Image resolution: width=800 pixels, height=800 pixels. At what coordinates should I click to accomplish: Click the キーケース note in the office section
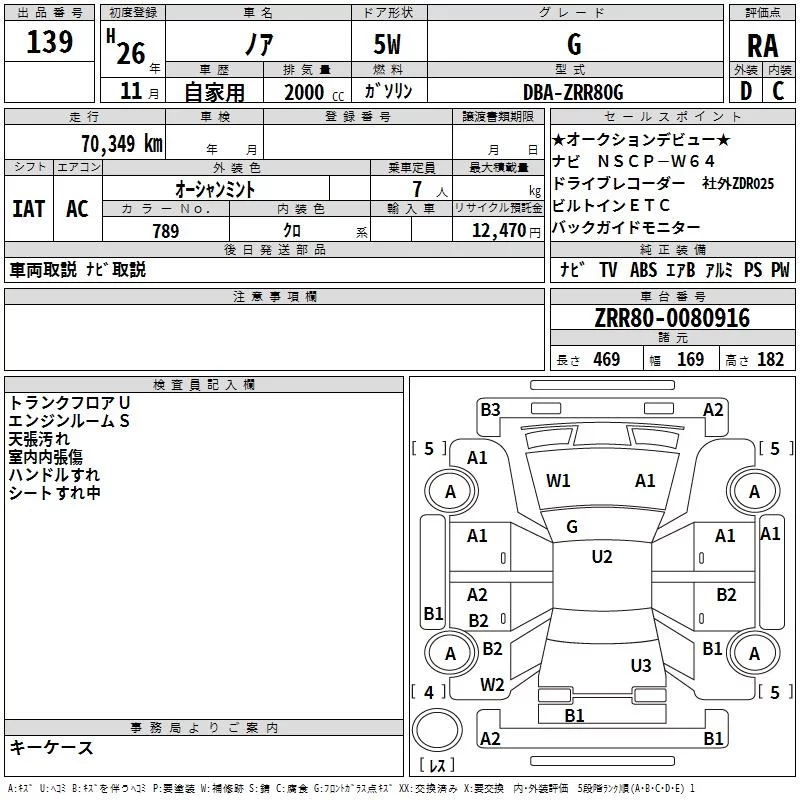pos(52,748)
